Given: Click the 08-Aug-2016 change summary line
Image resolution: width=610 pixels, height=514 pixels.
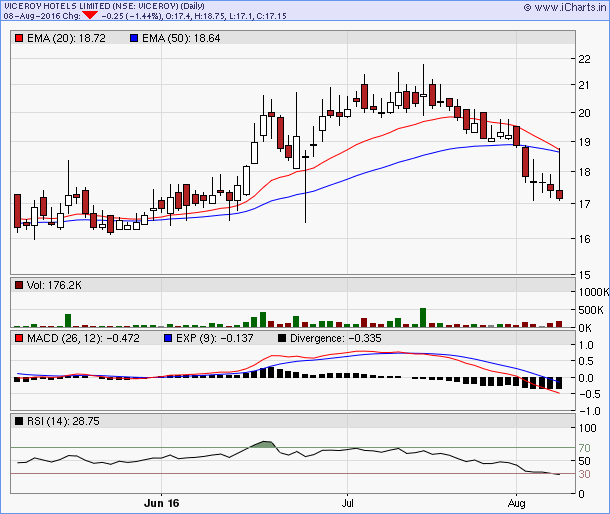Looking at the screenshot, I should 145,16.
